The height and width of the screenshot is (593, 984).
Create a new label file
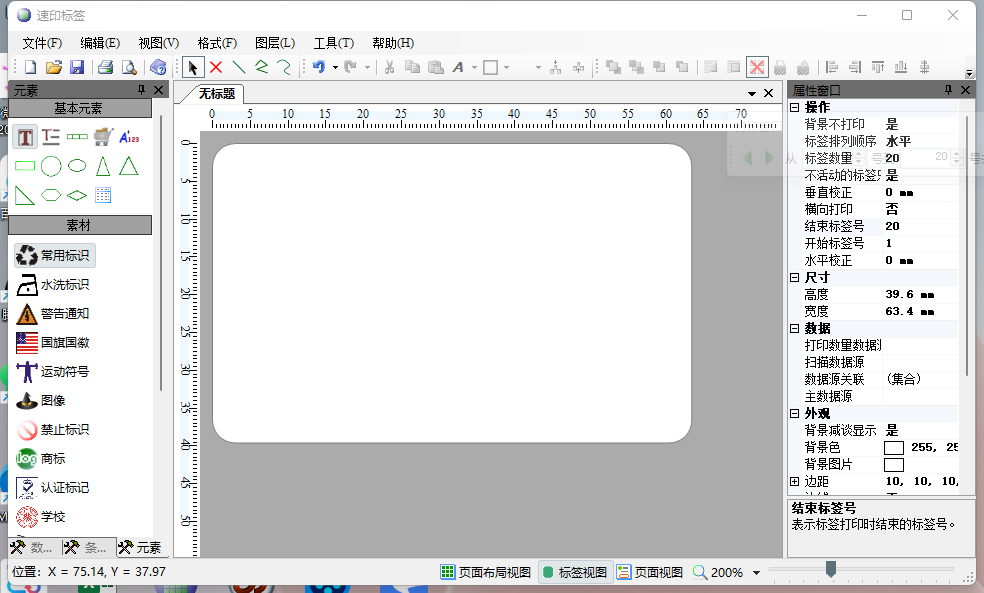[30, 67]
